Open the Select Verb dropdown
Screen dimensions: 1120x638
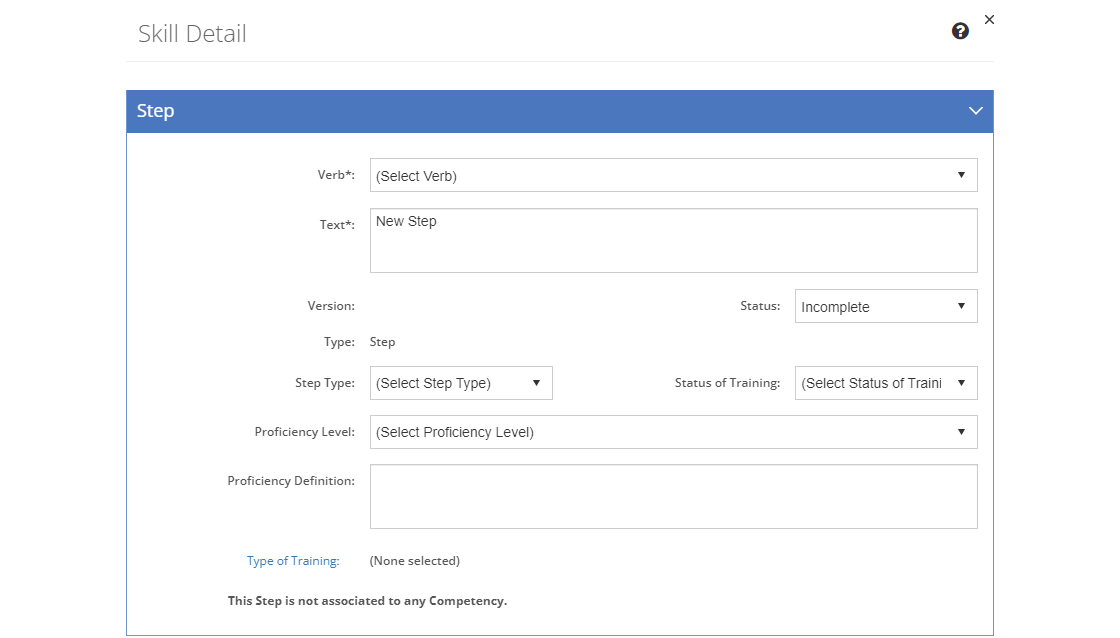(x=674, y=175)
